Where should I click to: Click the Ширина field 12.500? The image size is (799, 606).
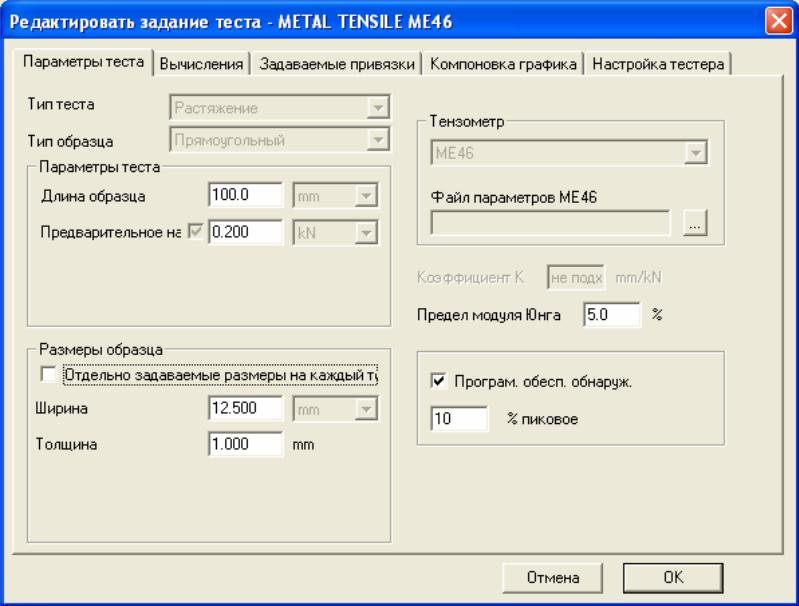245,408
